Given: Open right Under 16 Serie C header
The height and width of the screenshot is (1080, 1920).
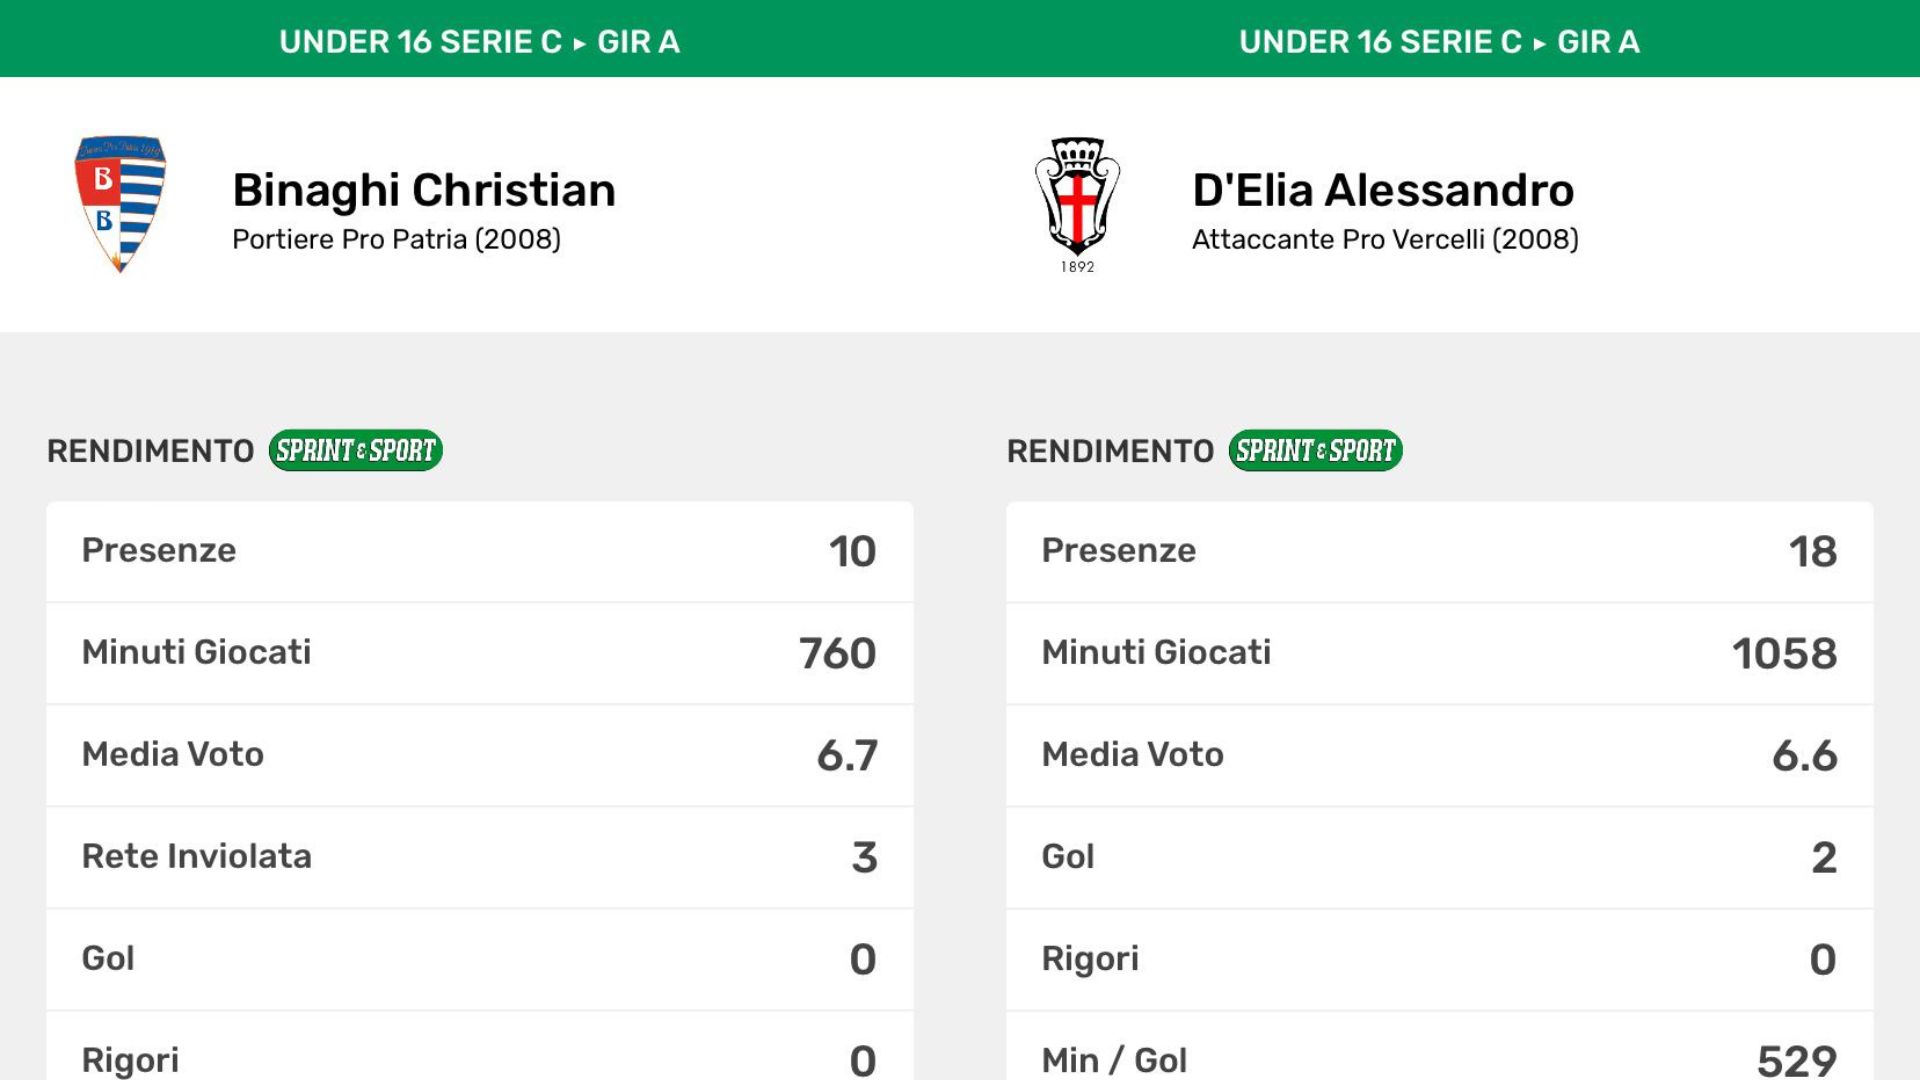Looking at the screenshot, I should click(x=1439, y=41).
